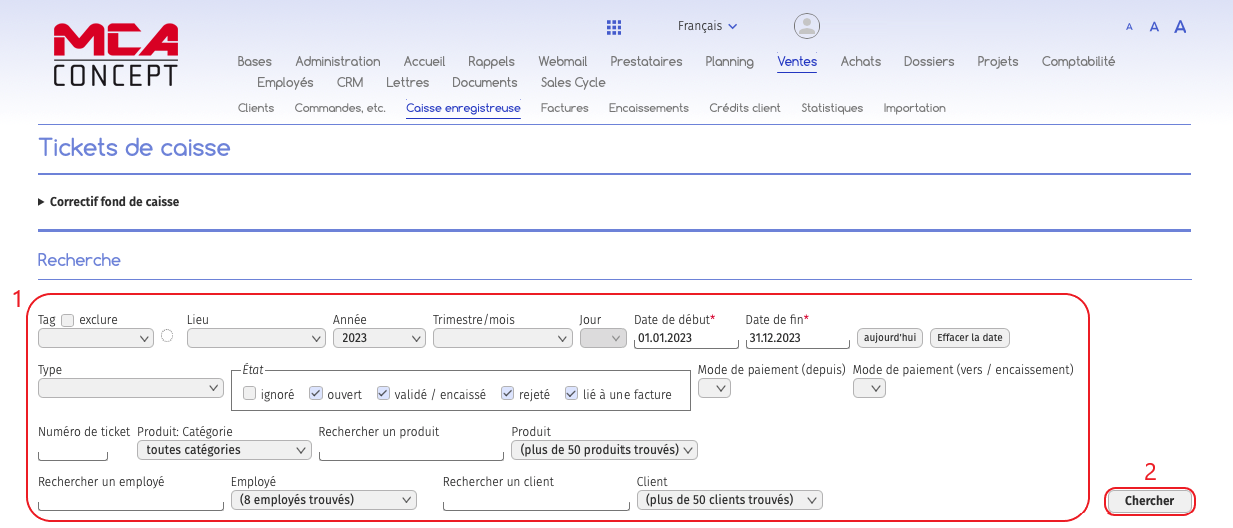Viewport: 1233px width, 528px height.
Task: Select the largest font size A
Action: [x=1180, y=27]
